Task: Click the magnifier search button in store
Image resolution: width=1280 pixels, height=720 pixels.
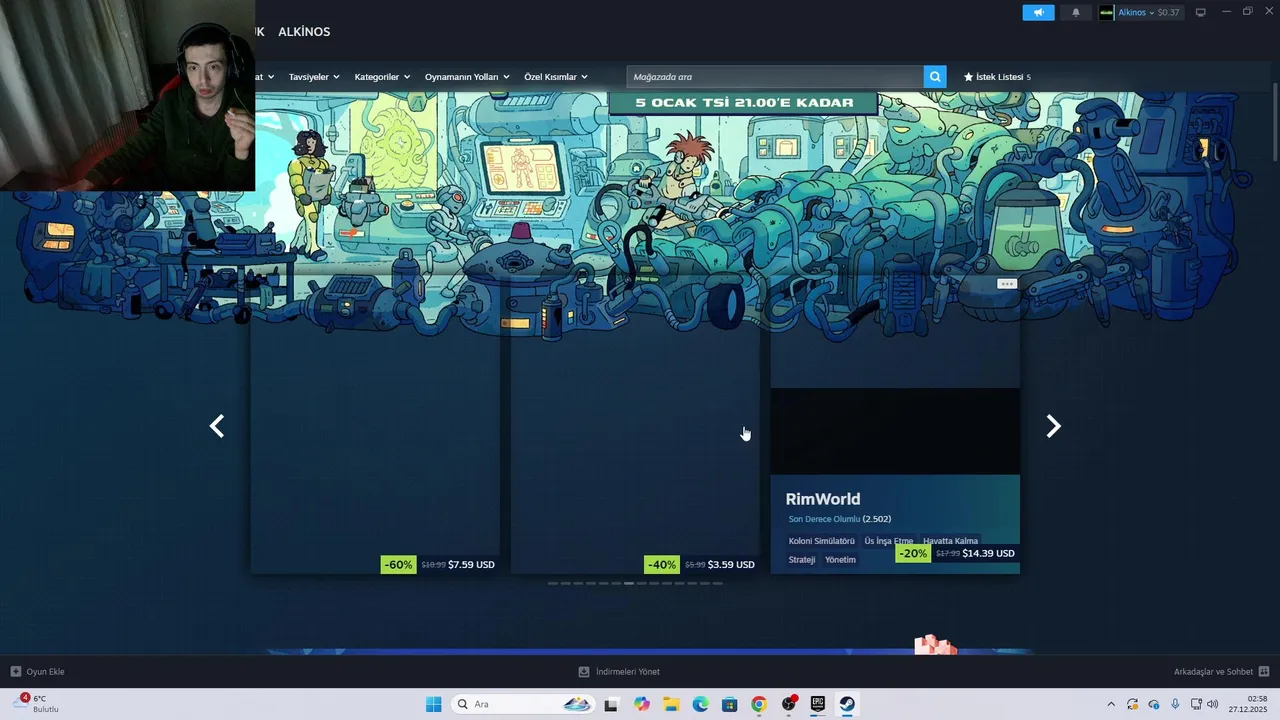Action: 935,77
